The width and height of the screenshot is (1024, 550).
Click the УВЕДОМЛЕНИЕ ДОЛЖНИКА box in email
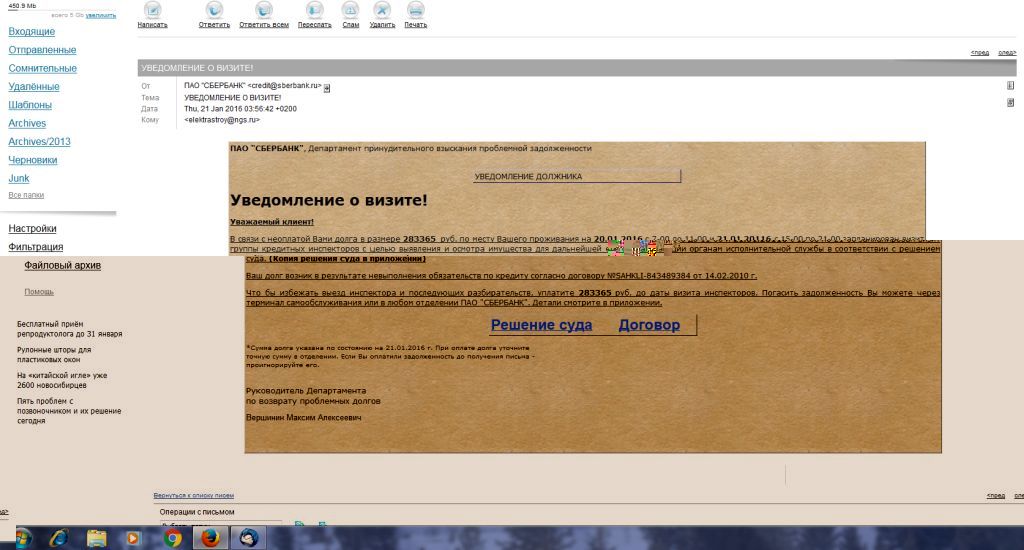pyautogui.click(x=577, y=176)
